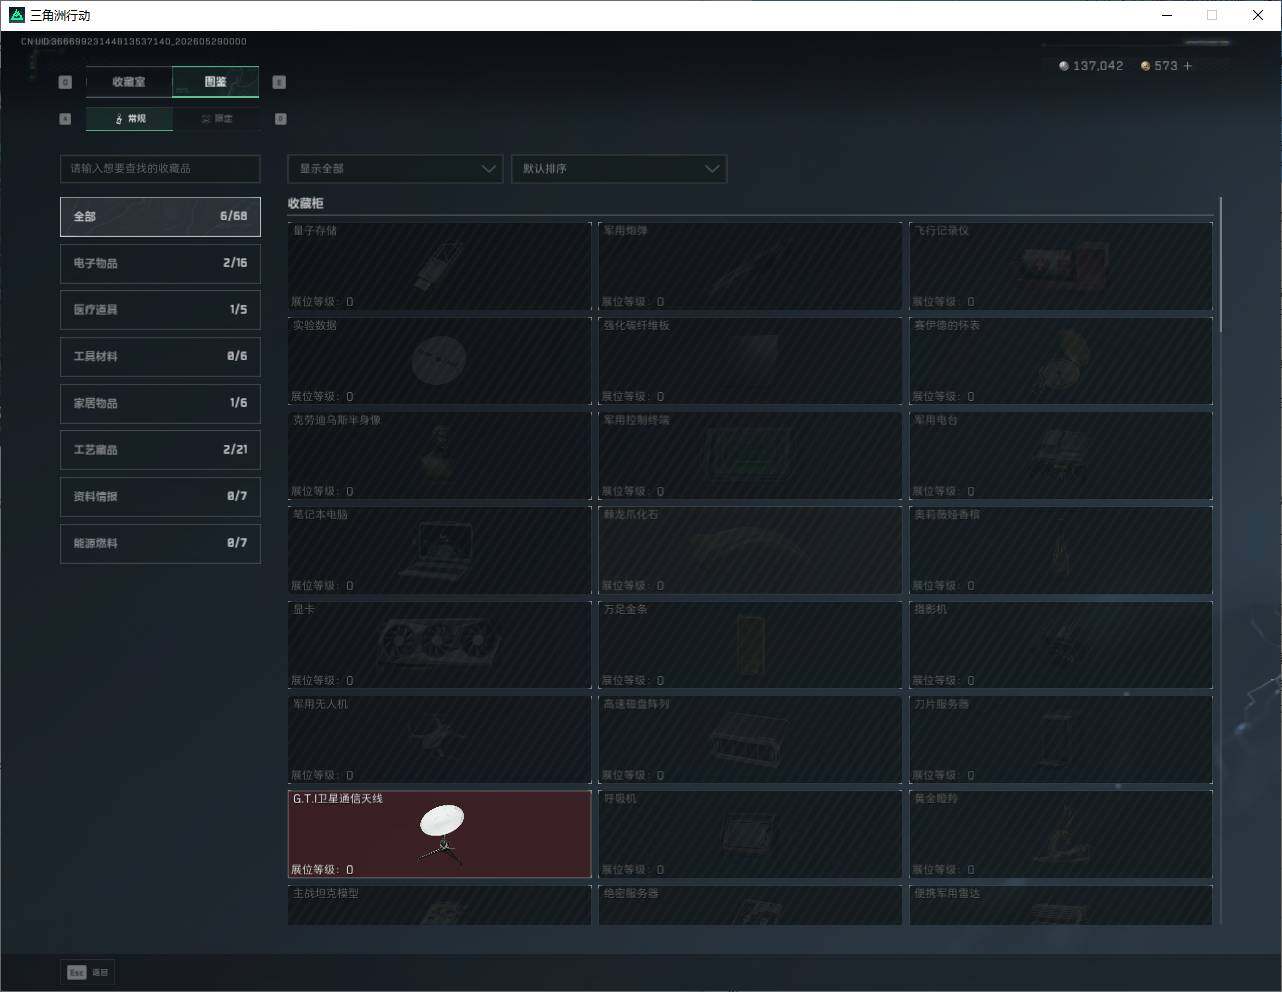Open the 摄影机 collectible card
1282x992 pixels.
coord(1061,645)
